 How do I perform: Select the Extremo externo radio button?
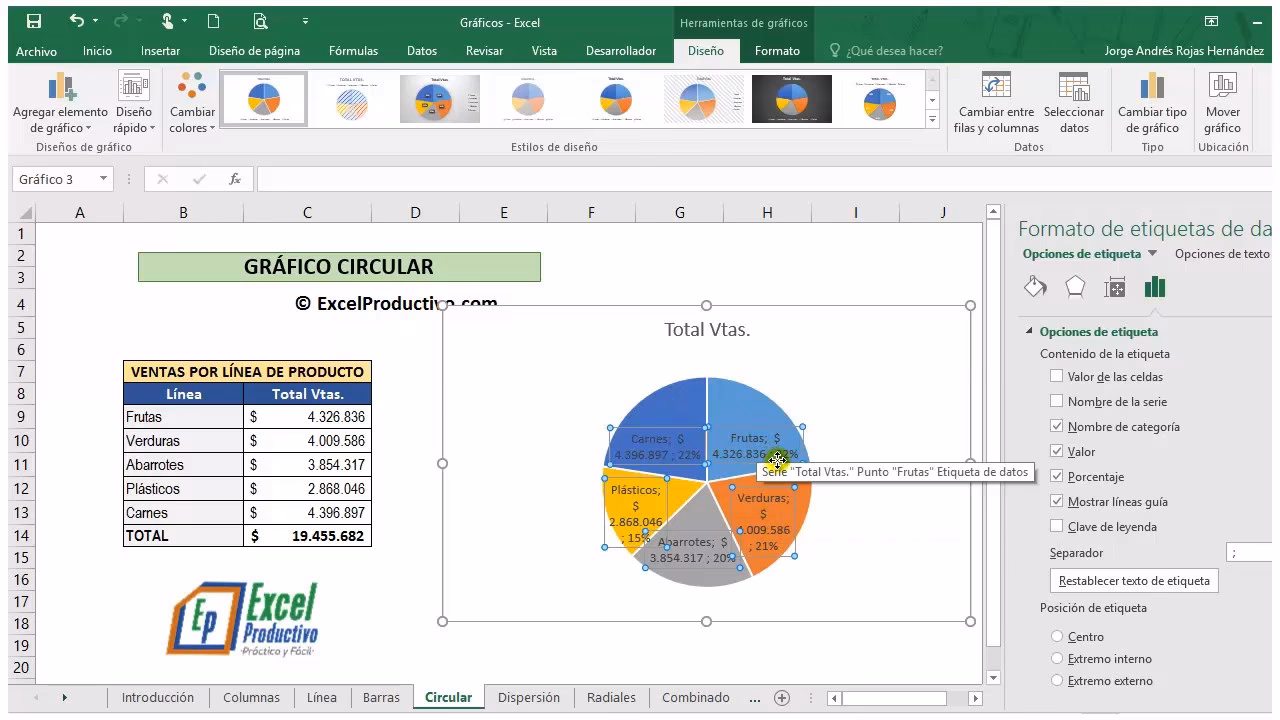[1057, 681]
